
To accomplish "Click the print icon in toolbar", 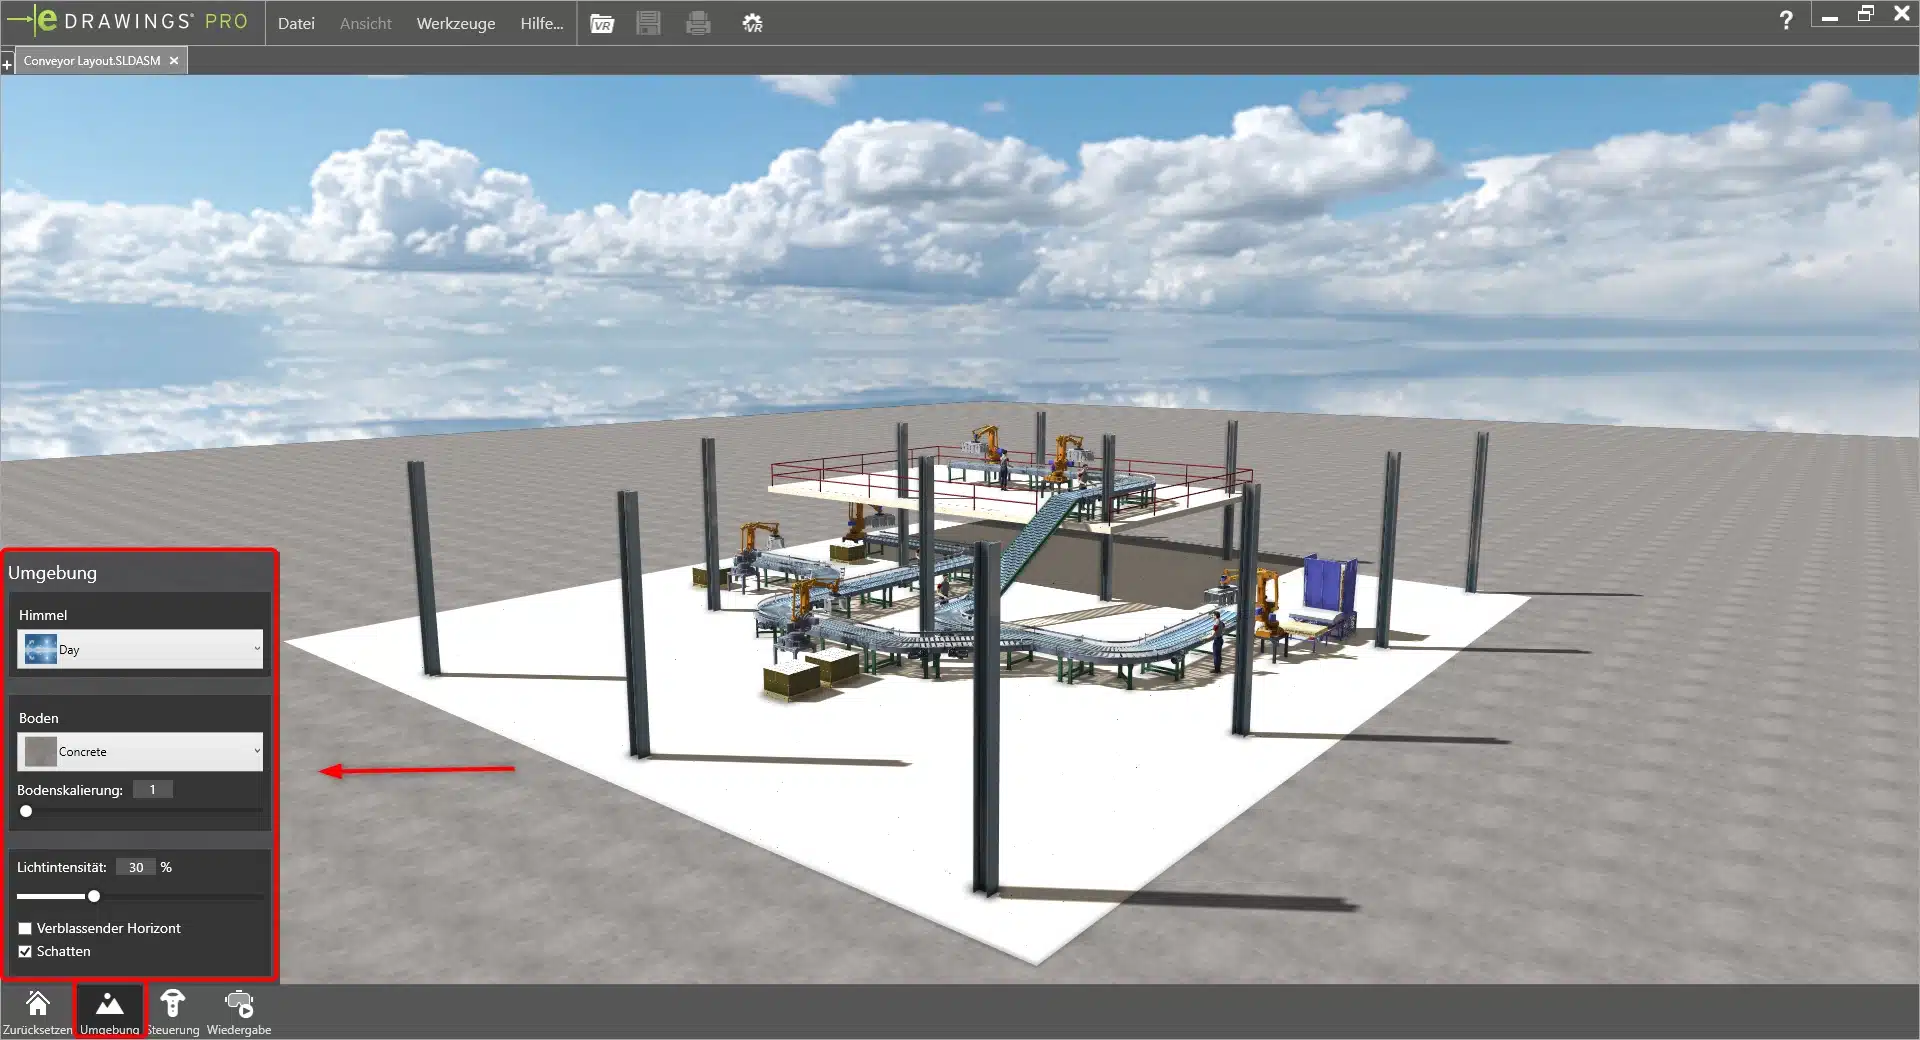I will pos(698,23).
